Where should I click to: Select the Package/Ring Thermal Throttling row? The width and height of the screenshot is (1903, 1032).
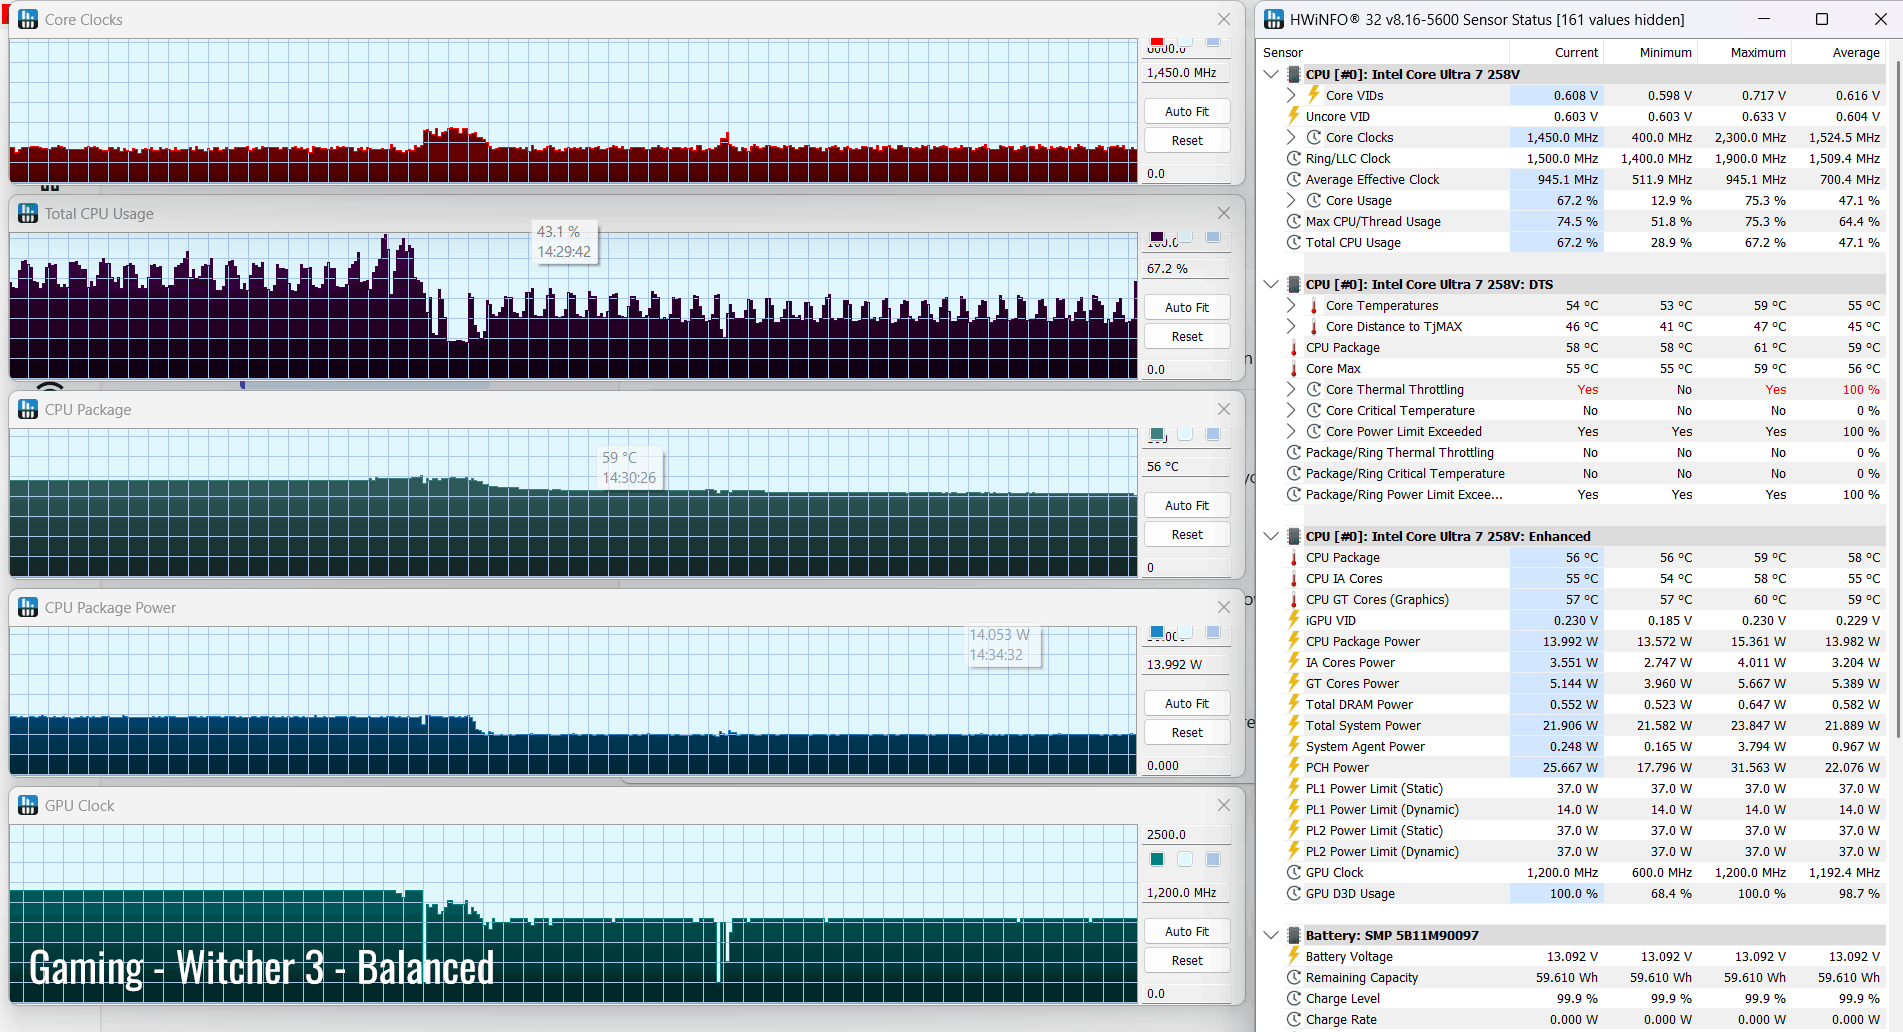pos(1572,452)
